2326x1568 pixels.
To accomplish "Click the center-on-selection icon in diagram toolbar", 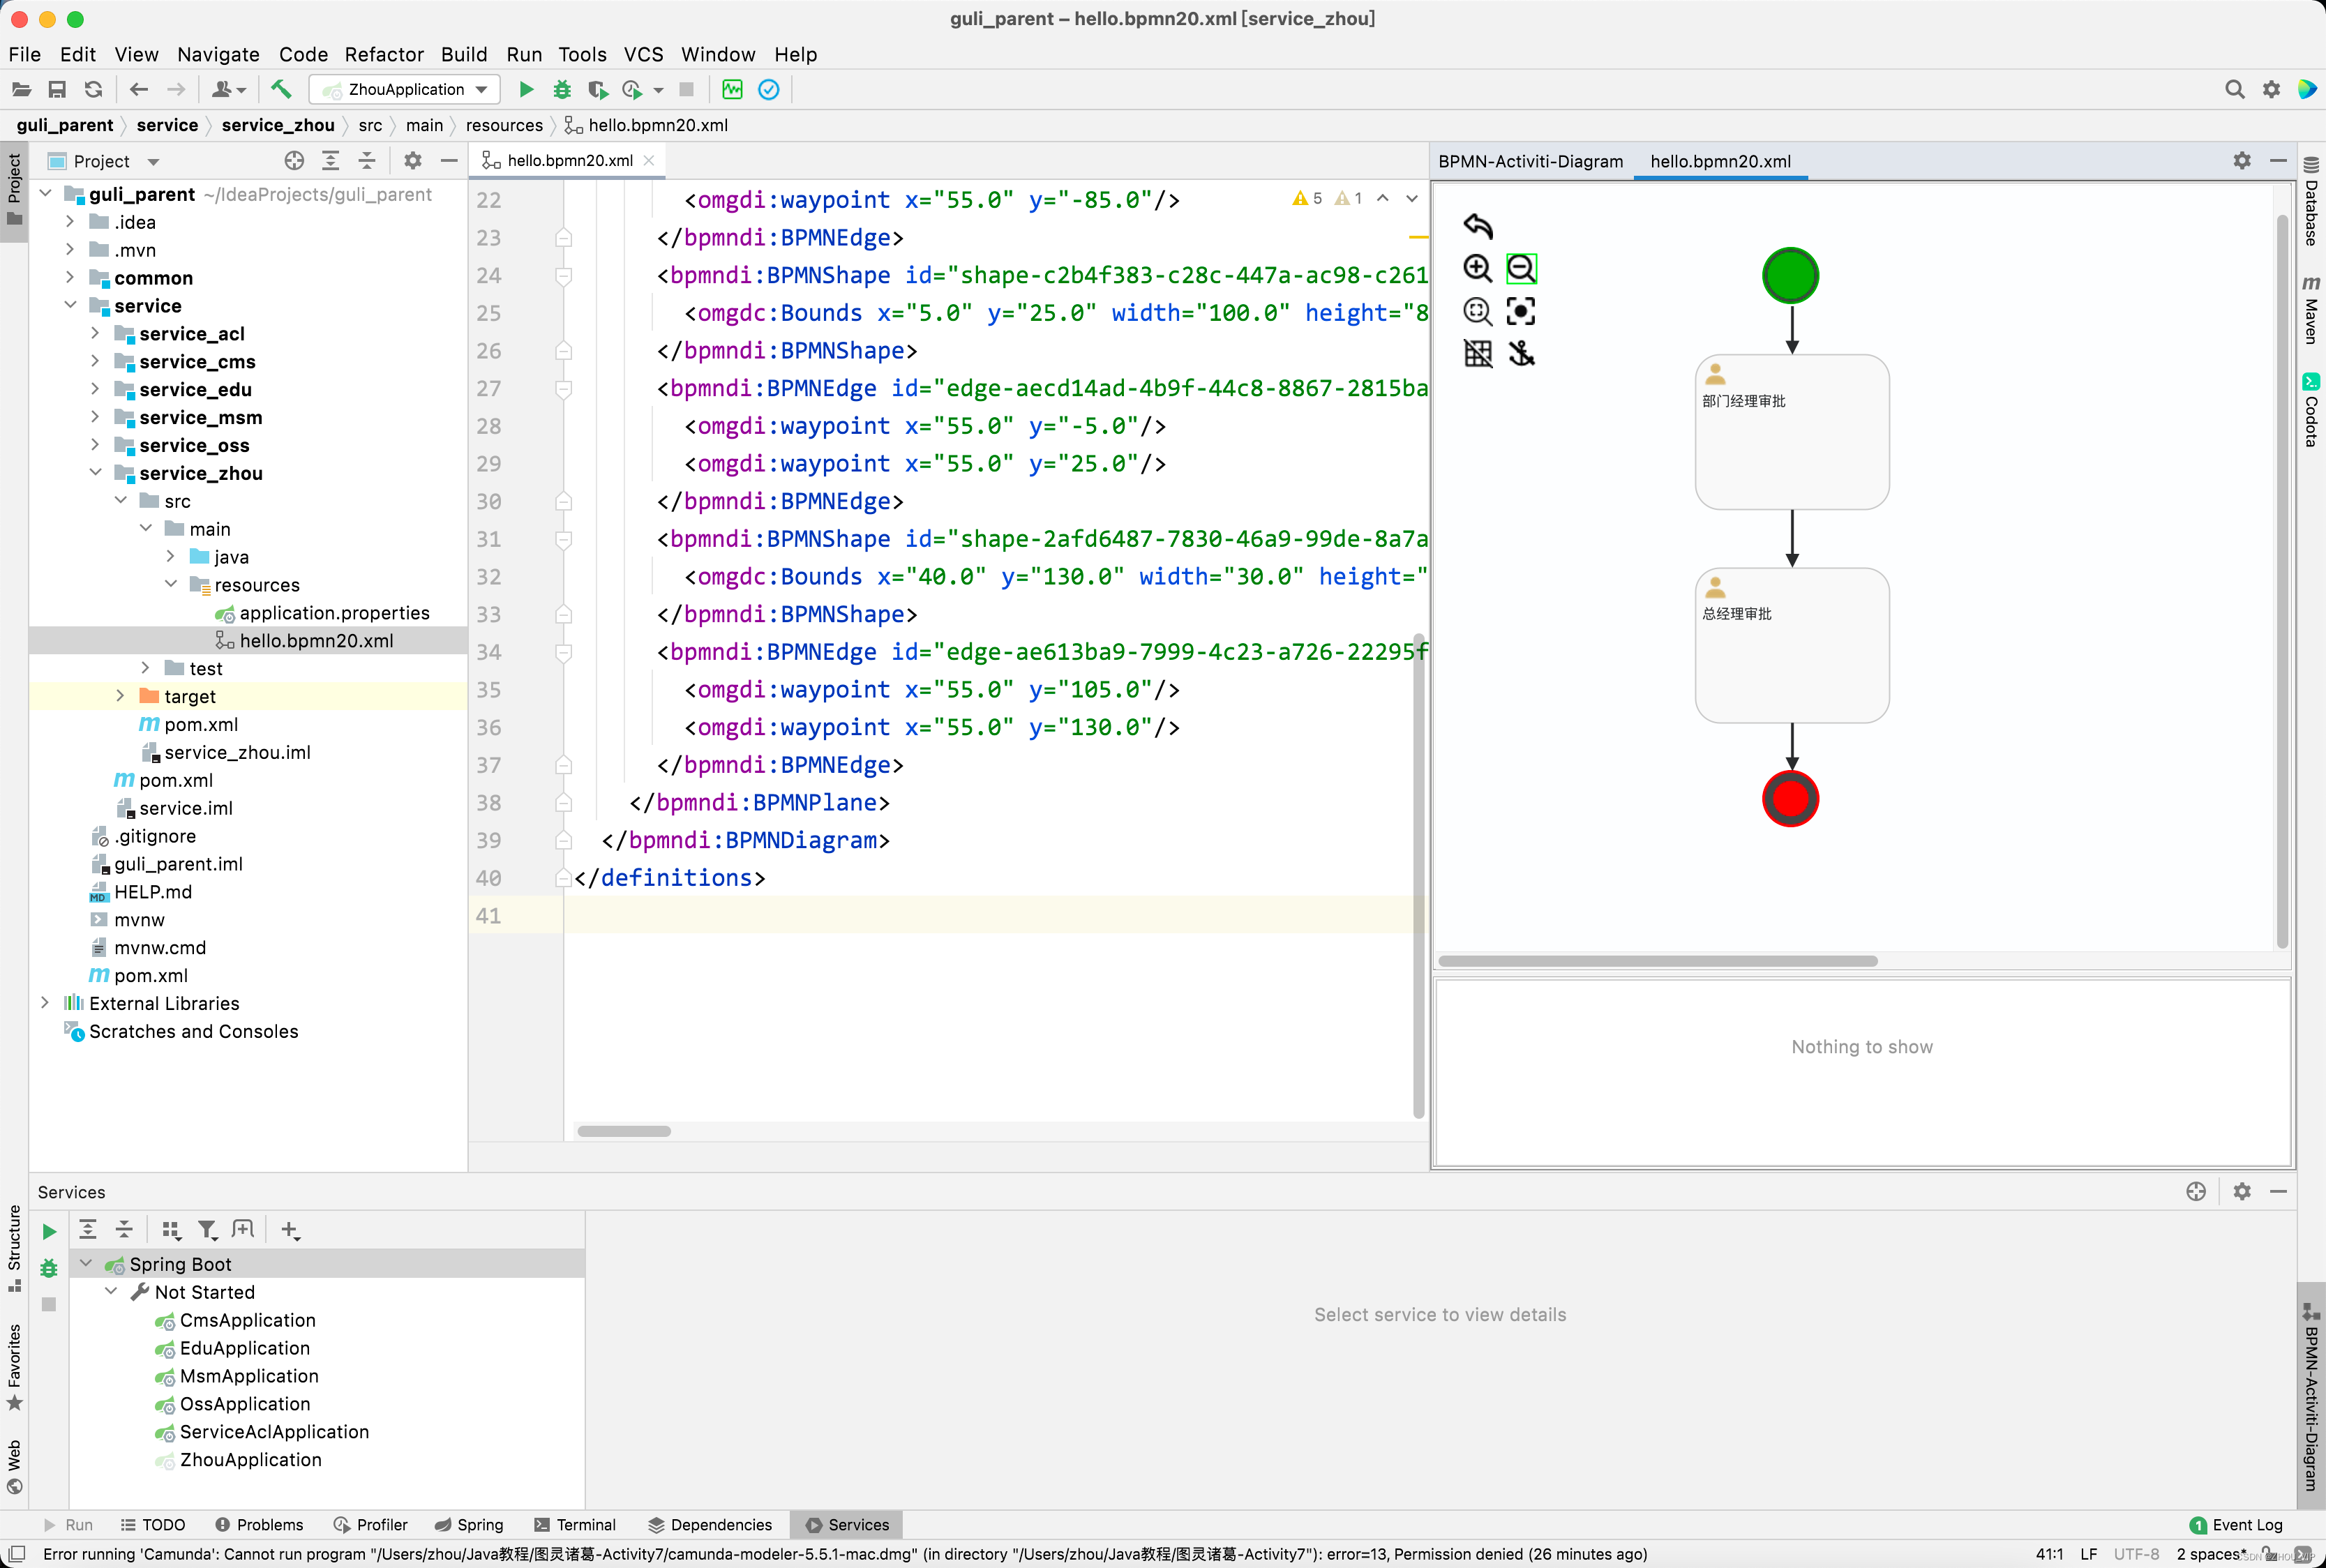I will point(1520,311).
